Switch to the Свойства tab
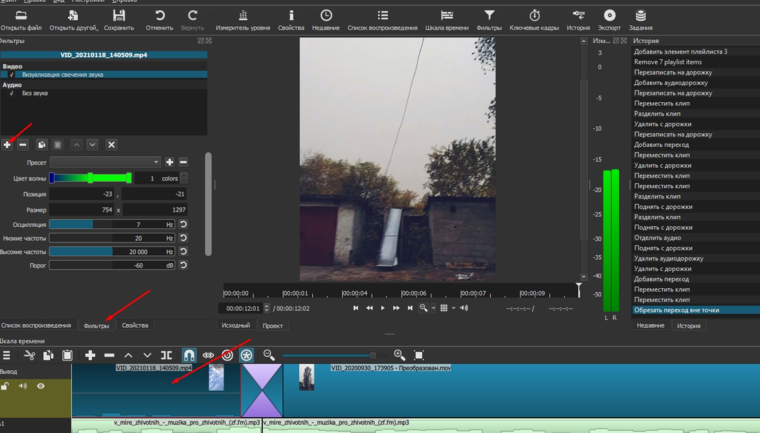 click(x=134, y=325)
